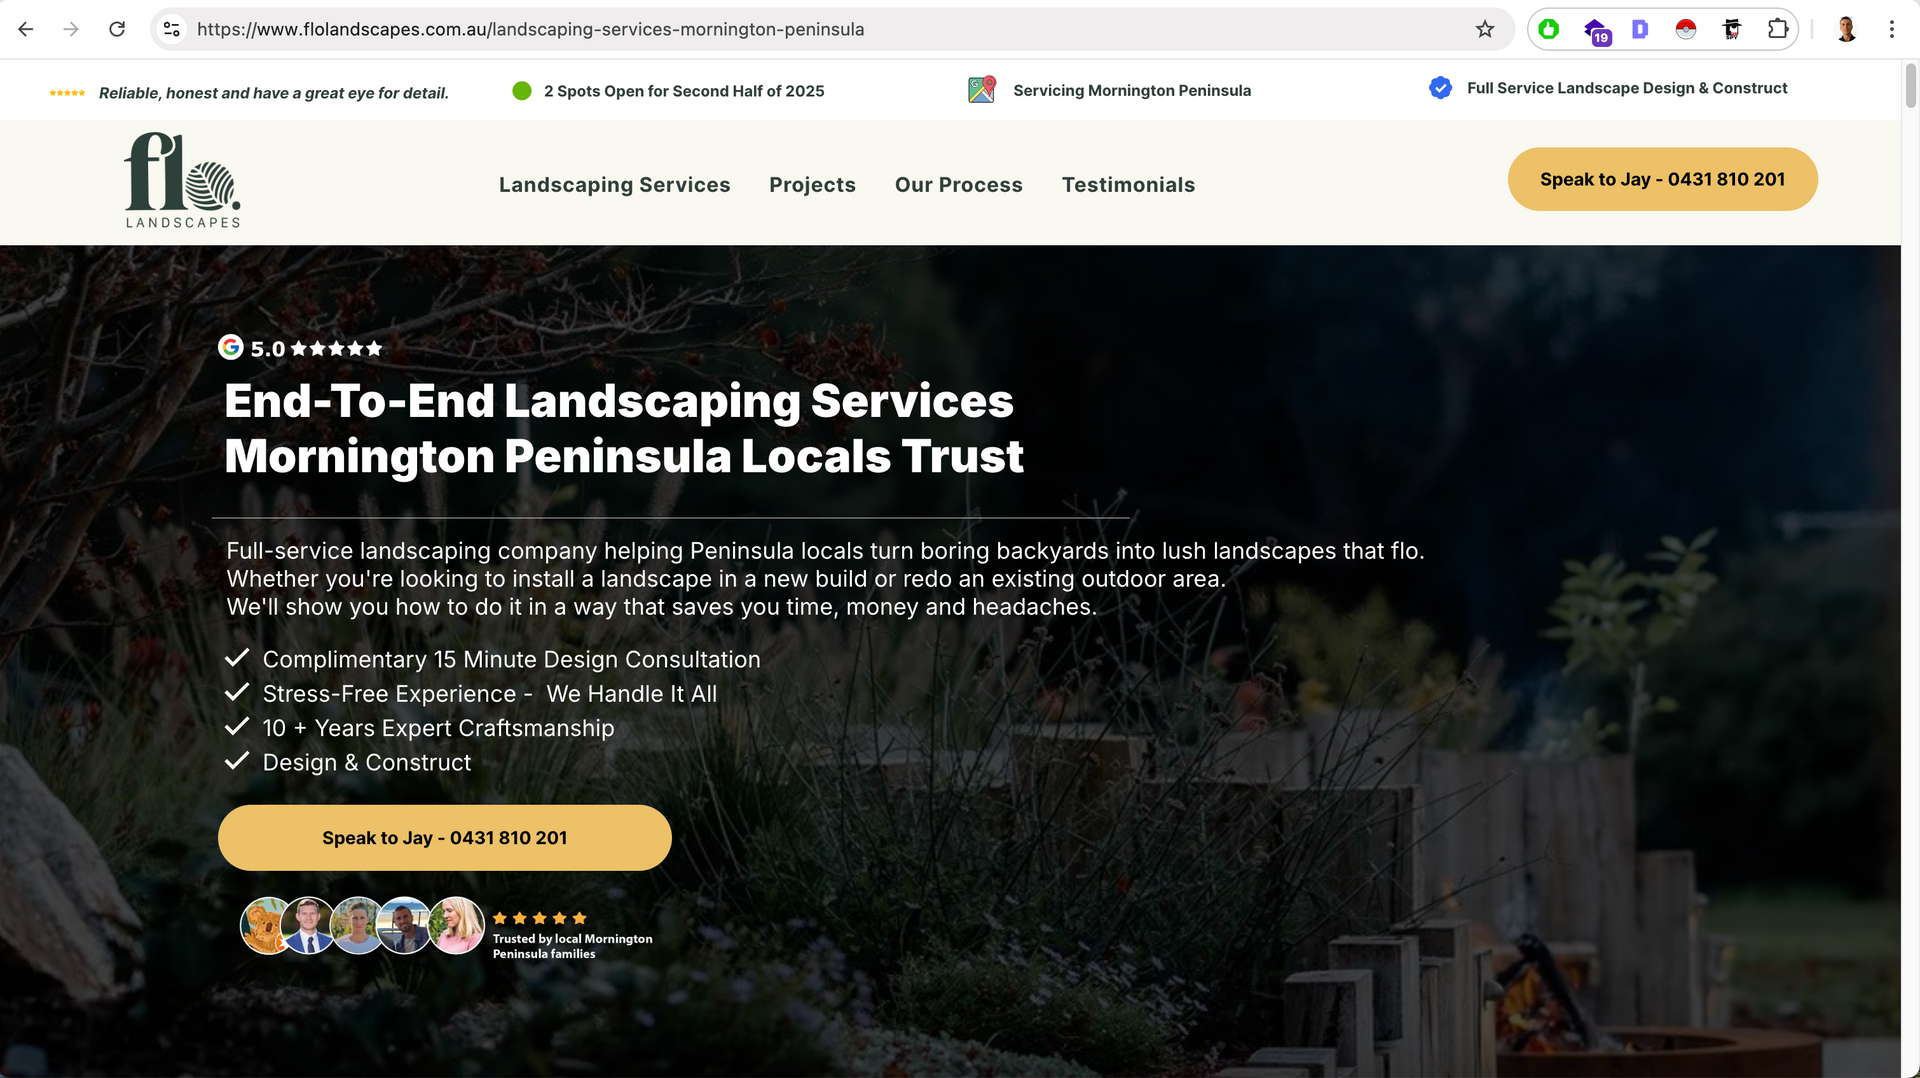Bookmark this page with star icon
The height and width of the screenshot is (1078, 1920).
[x=1485, y=29]
